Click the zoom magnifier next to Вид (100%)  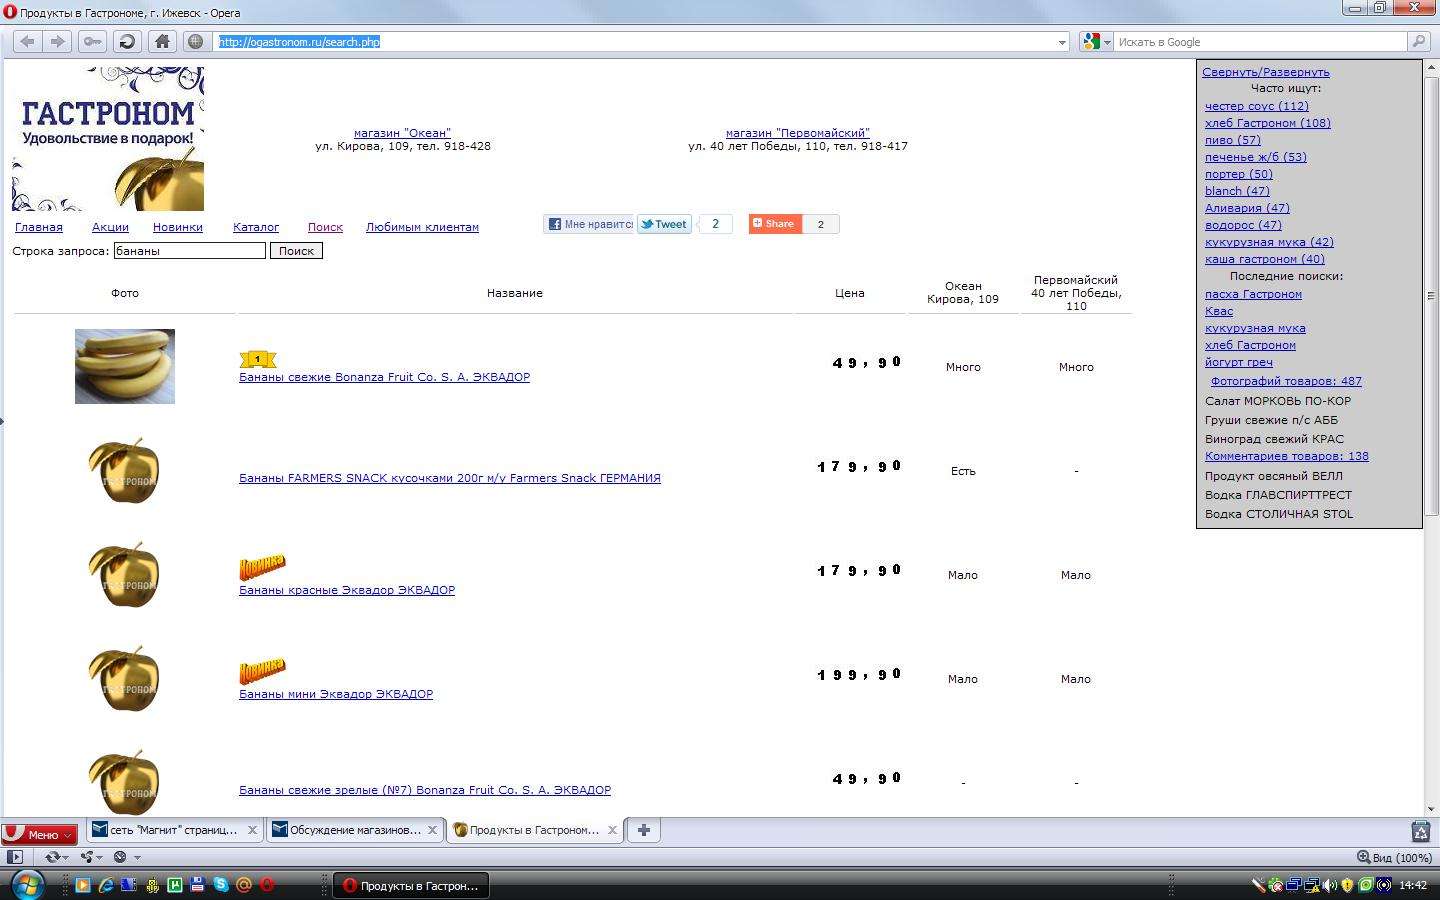pyautogui.click(x=1363, y=857)
